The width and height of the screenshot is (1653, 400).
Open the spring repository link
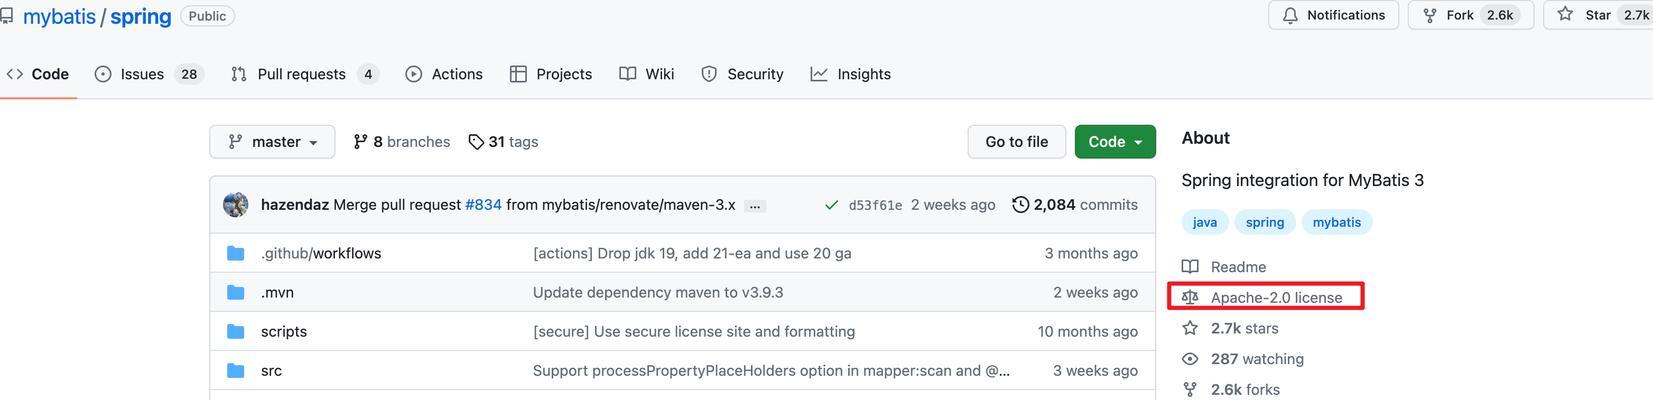tap(141, 16)
